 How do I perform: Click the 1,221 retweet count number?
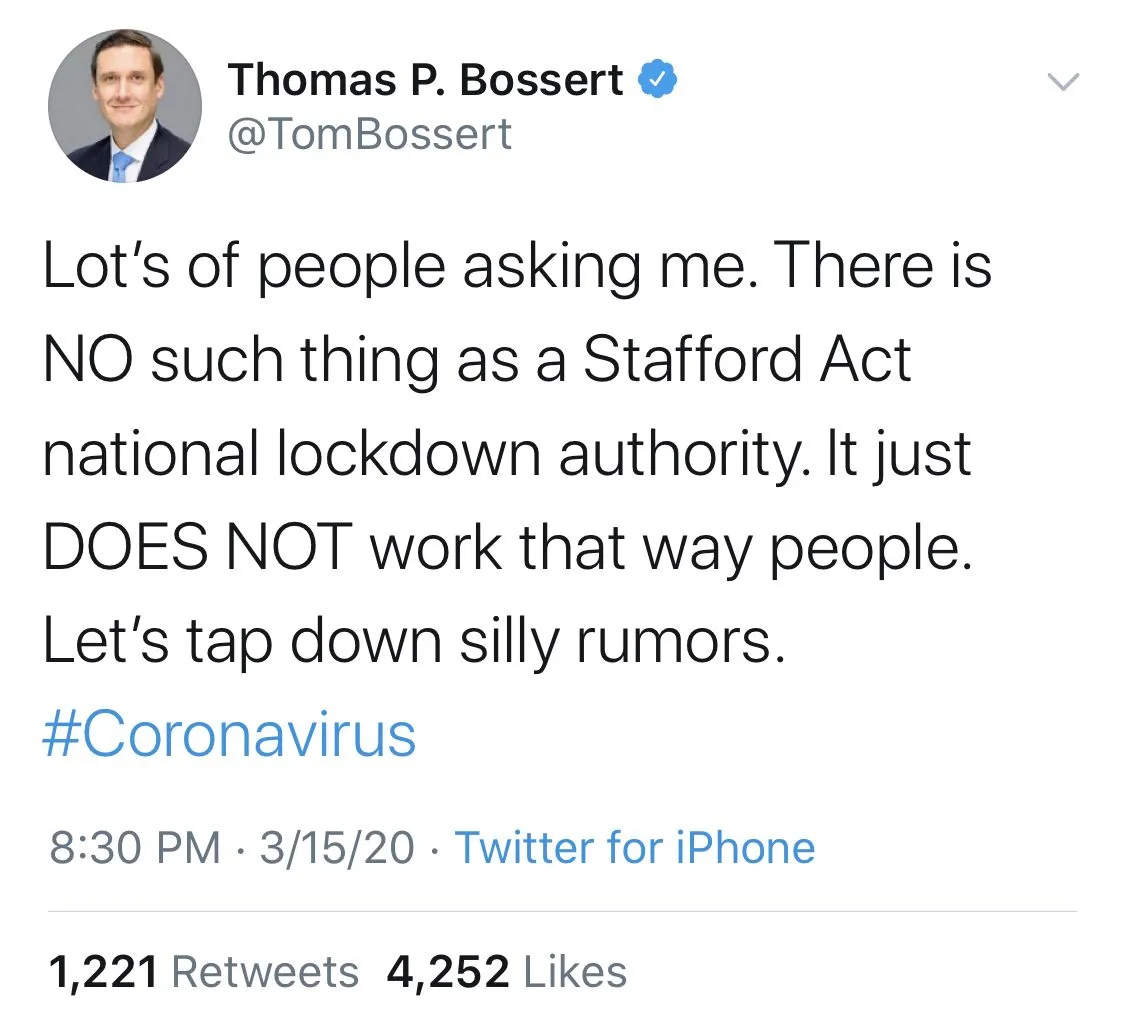[103, 972]
